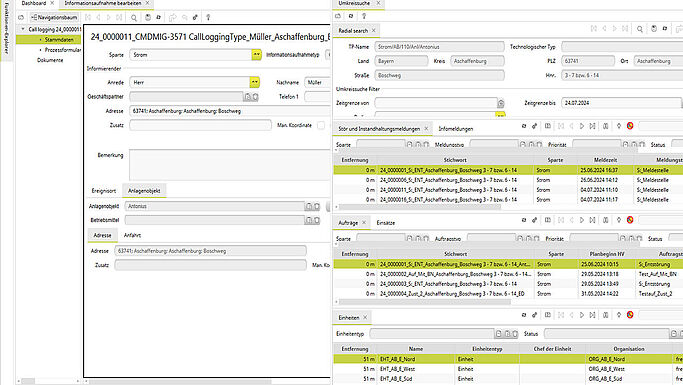Screen dimensions: 683x385
Task: Close the Dashboard tab
Action: (52, 3)
